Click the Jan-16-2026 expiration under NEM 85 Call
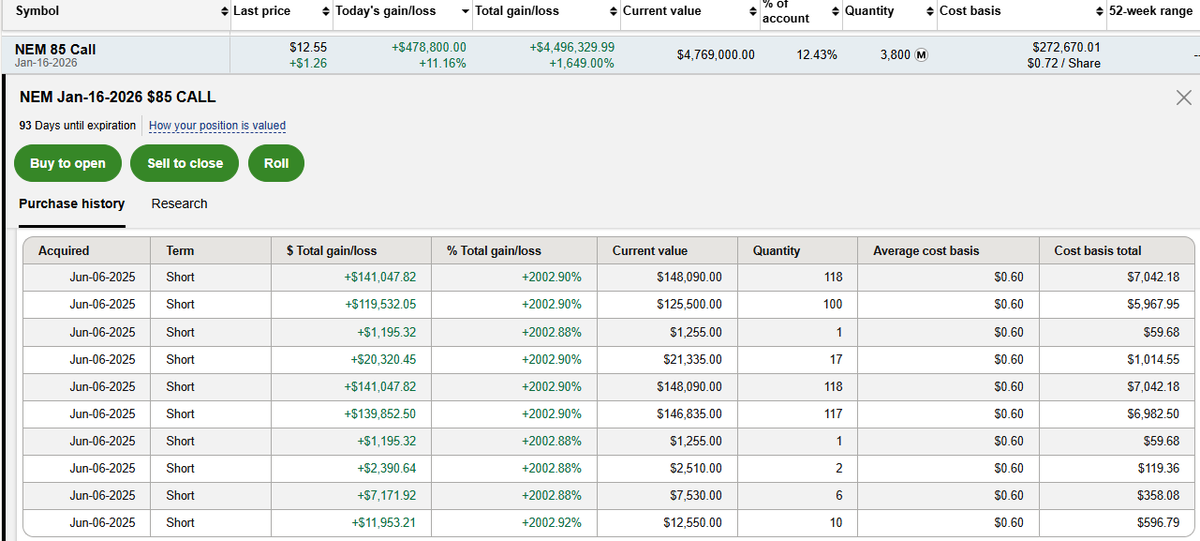This screenshot has height=541, width=1200. (x=46, y=63)
